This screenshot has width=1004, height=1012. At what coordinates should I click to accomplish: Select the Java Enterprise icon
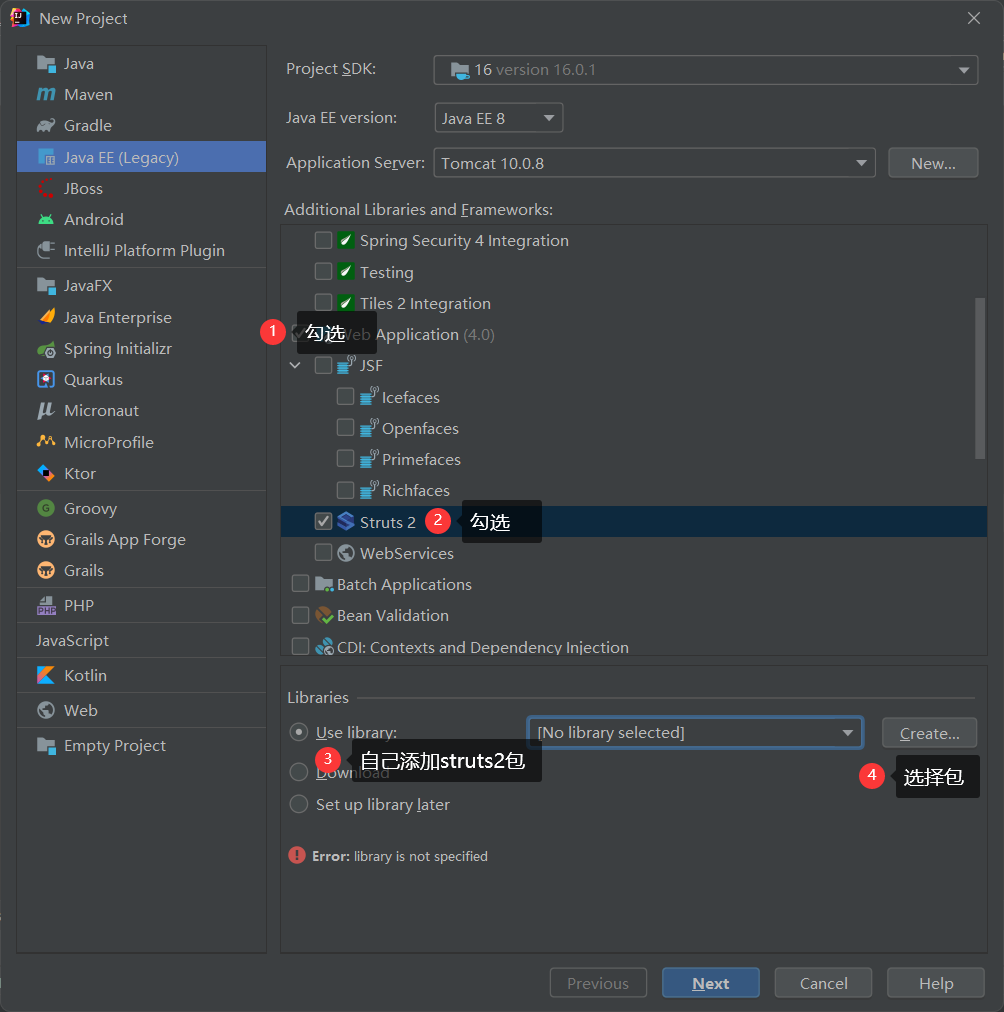tap(46, 317)
